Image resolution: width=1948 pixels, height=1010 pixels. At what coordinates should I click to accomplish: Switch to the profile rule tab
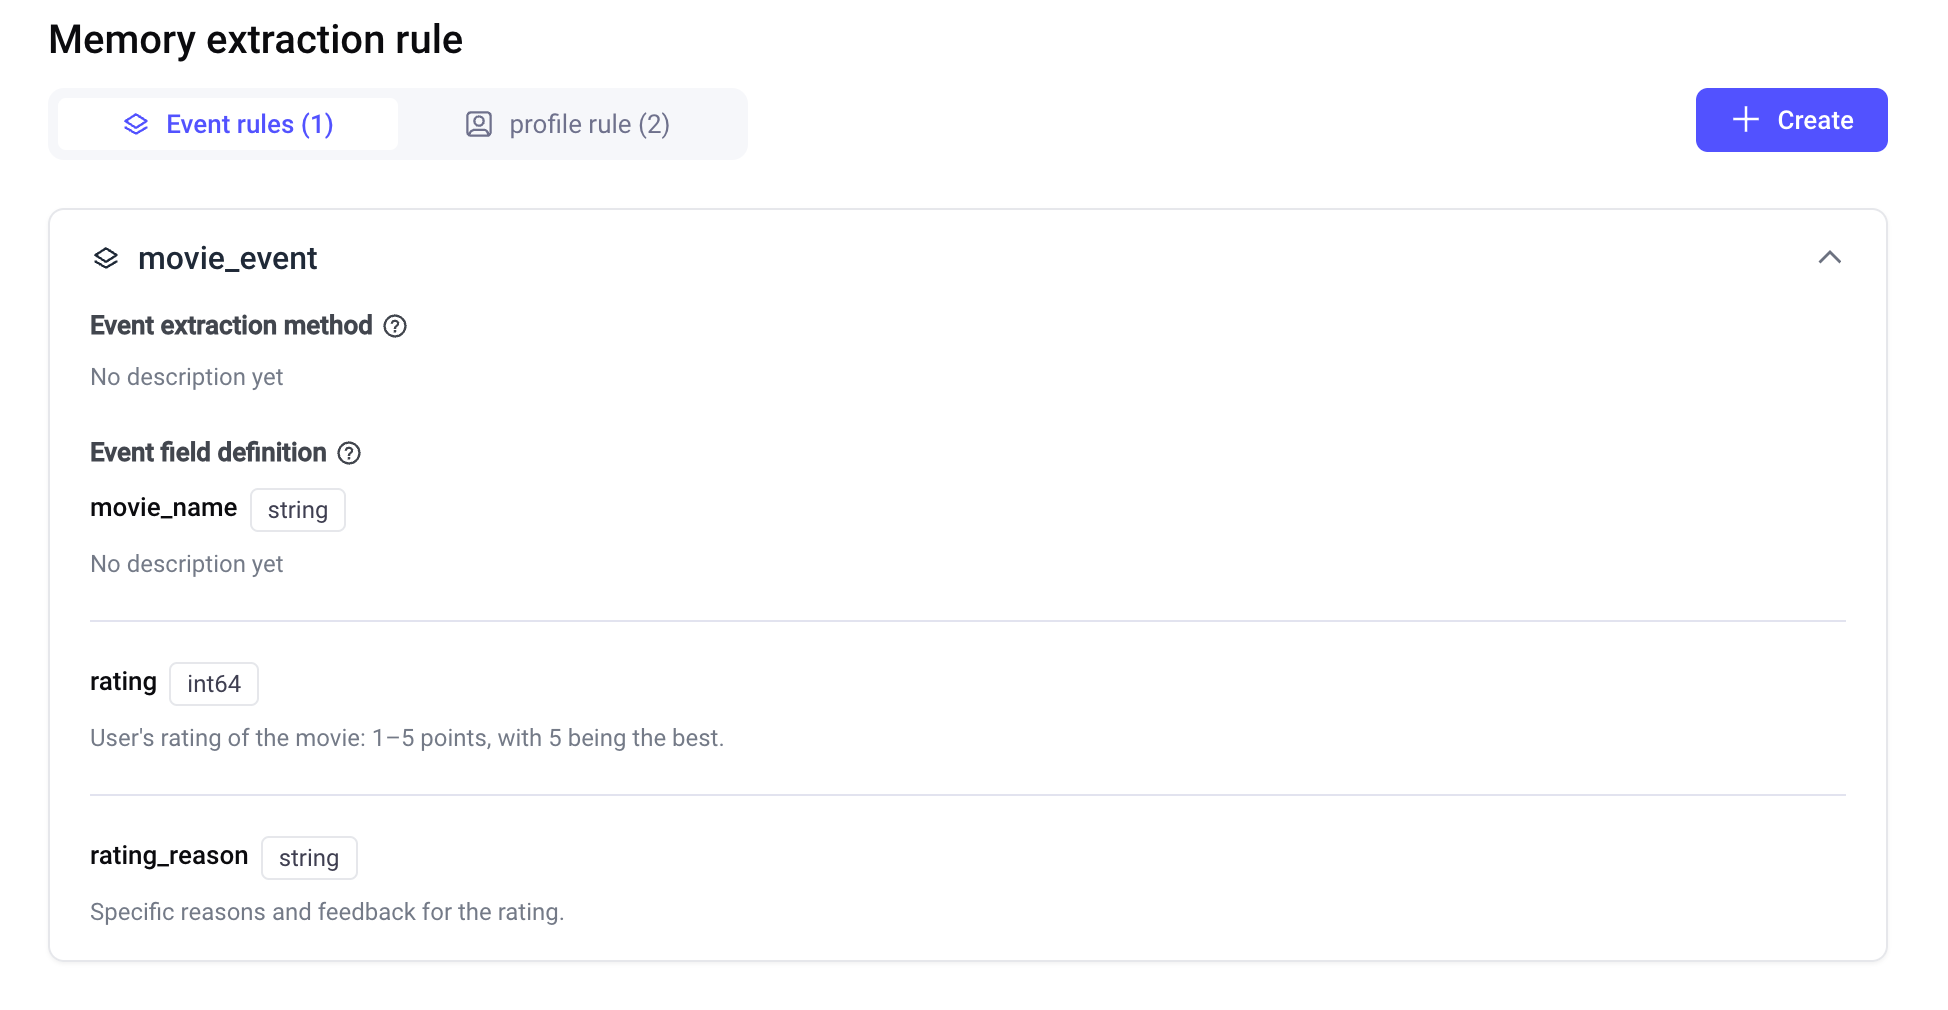point(568,124)
